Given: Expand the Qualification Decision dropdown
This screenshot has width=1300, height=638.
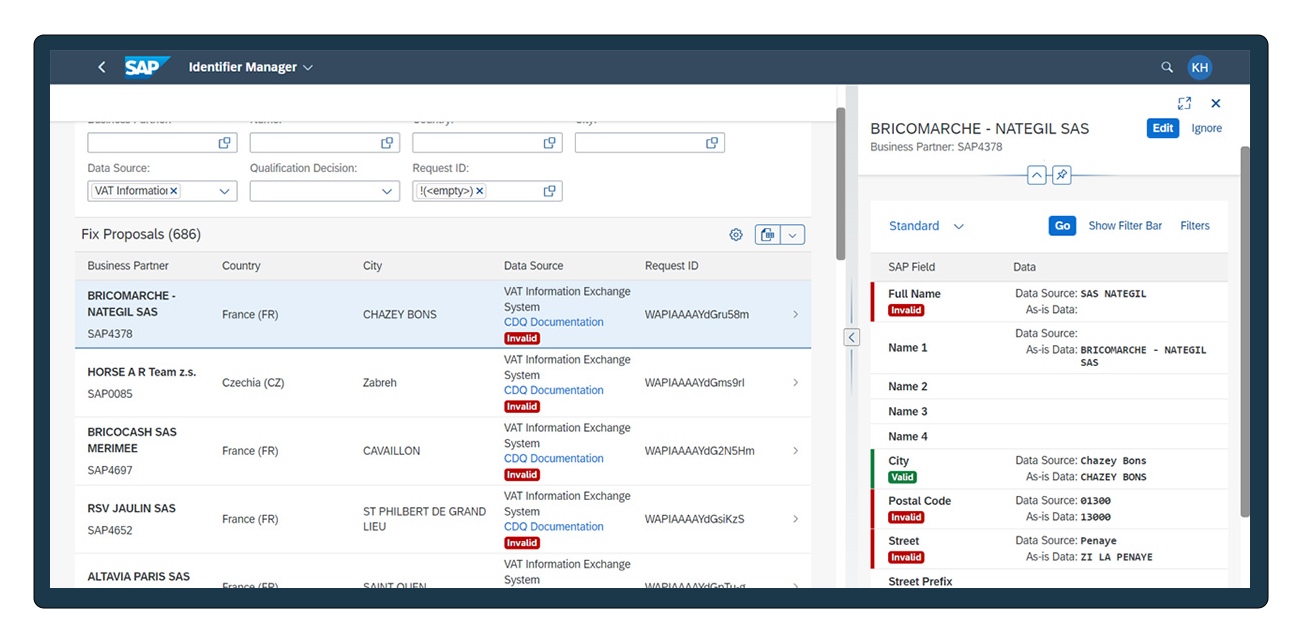Looking at the screenshot, I should pos(388,191).
